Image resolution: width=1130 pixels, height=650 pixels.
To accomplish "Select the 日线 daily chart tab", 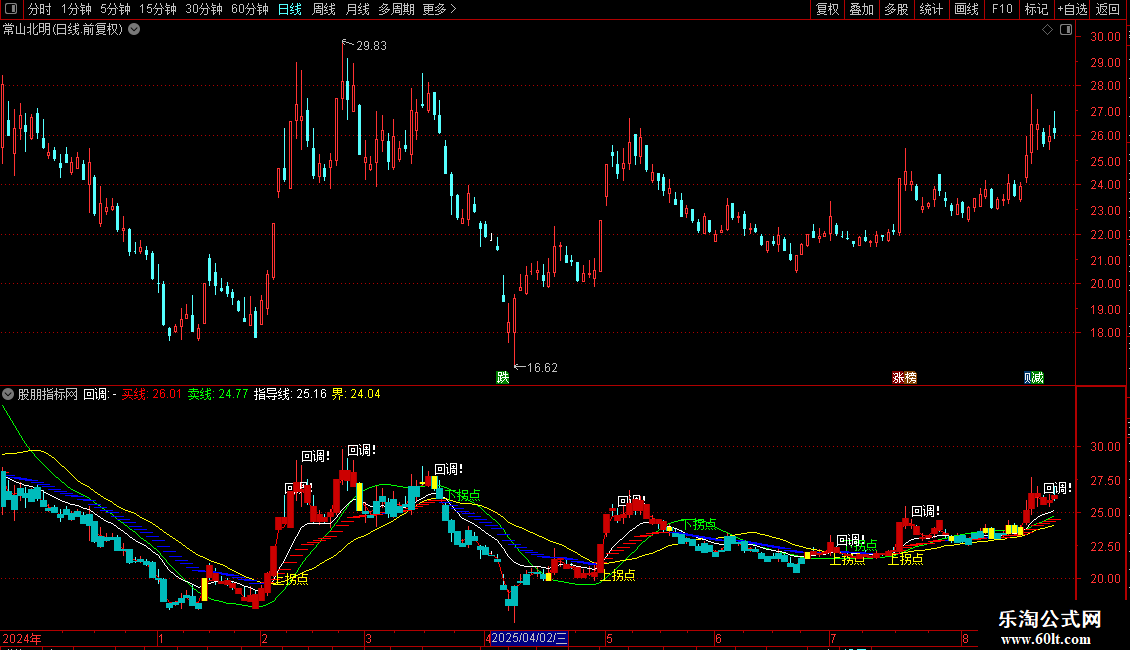I will pyautogui.click(x=290, y=9).
